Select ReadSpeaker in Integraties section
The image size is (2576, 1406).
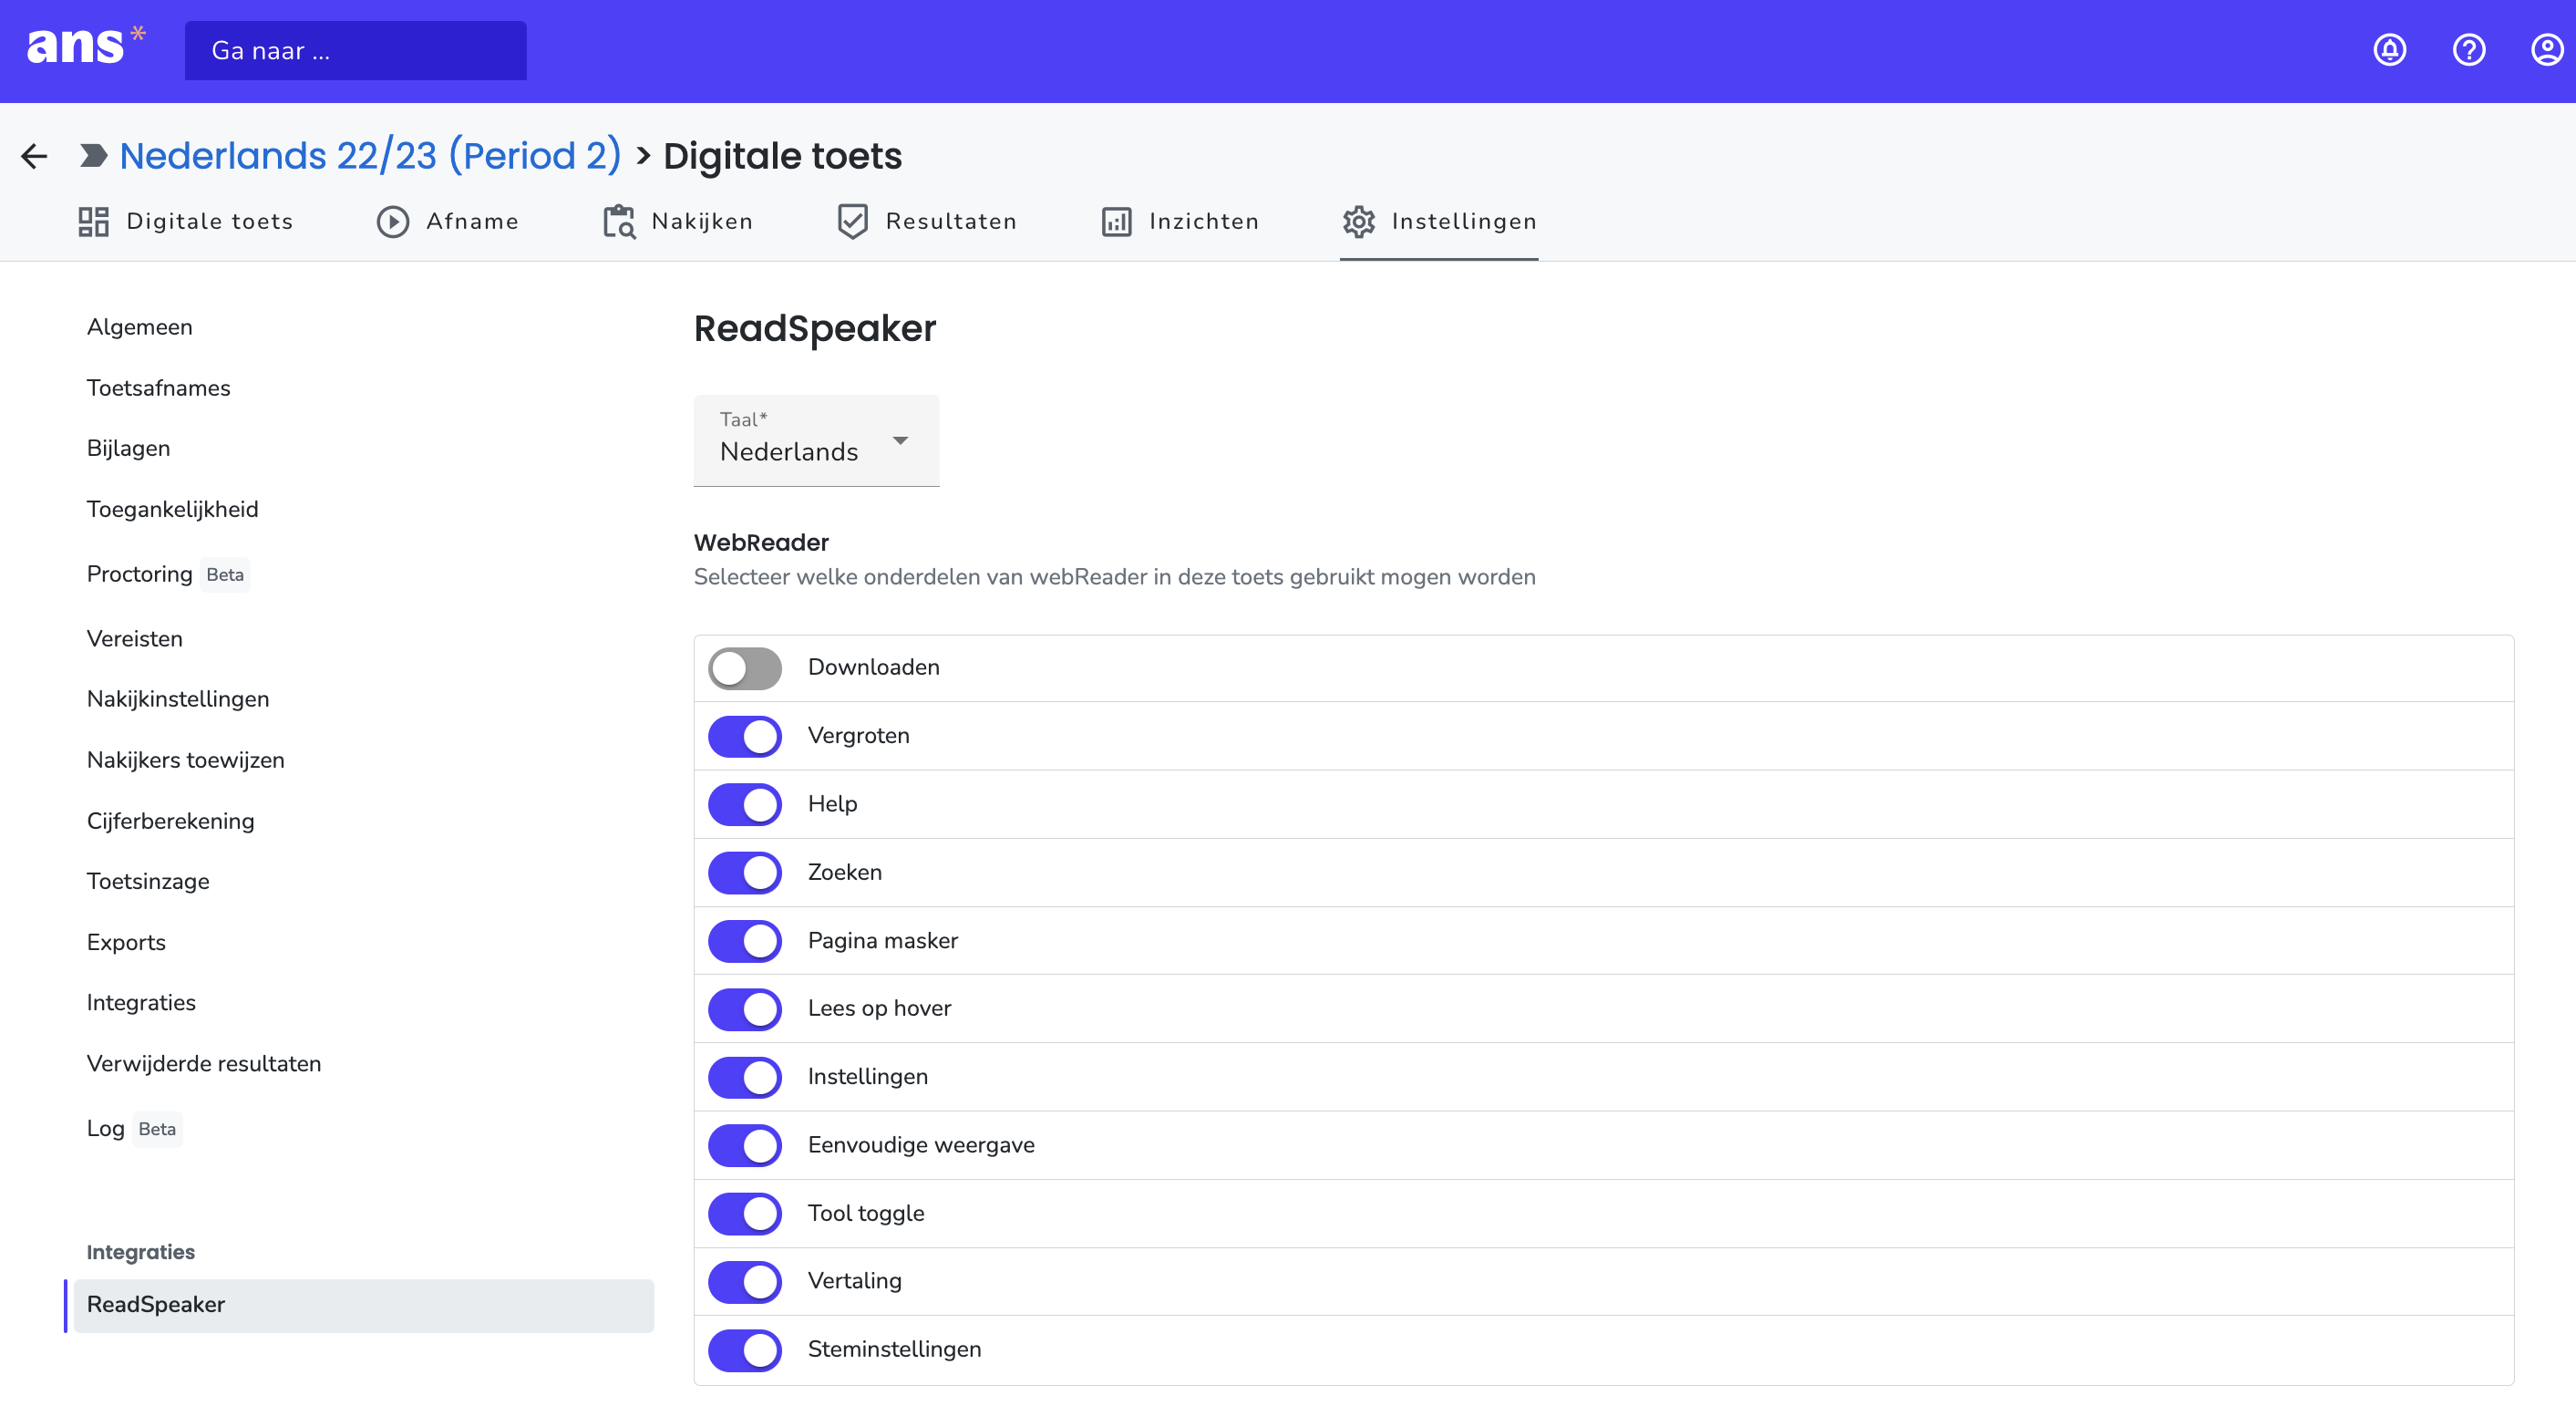363,1305
